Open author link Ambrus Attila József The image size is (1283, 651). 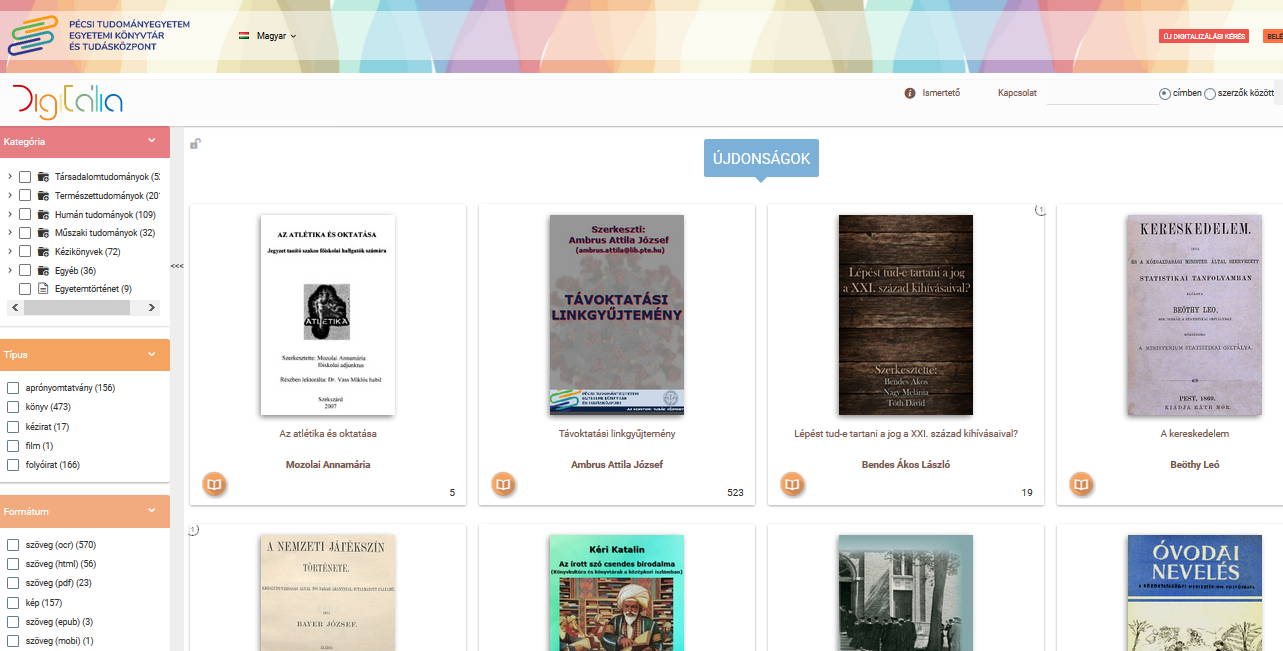(x=617, y=465)
